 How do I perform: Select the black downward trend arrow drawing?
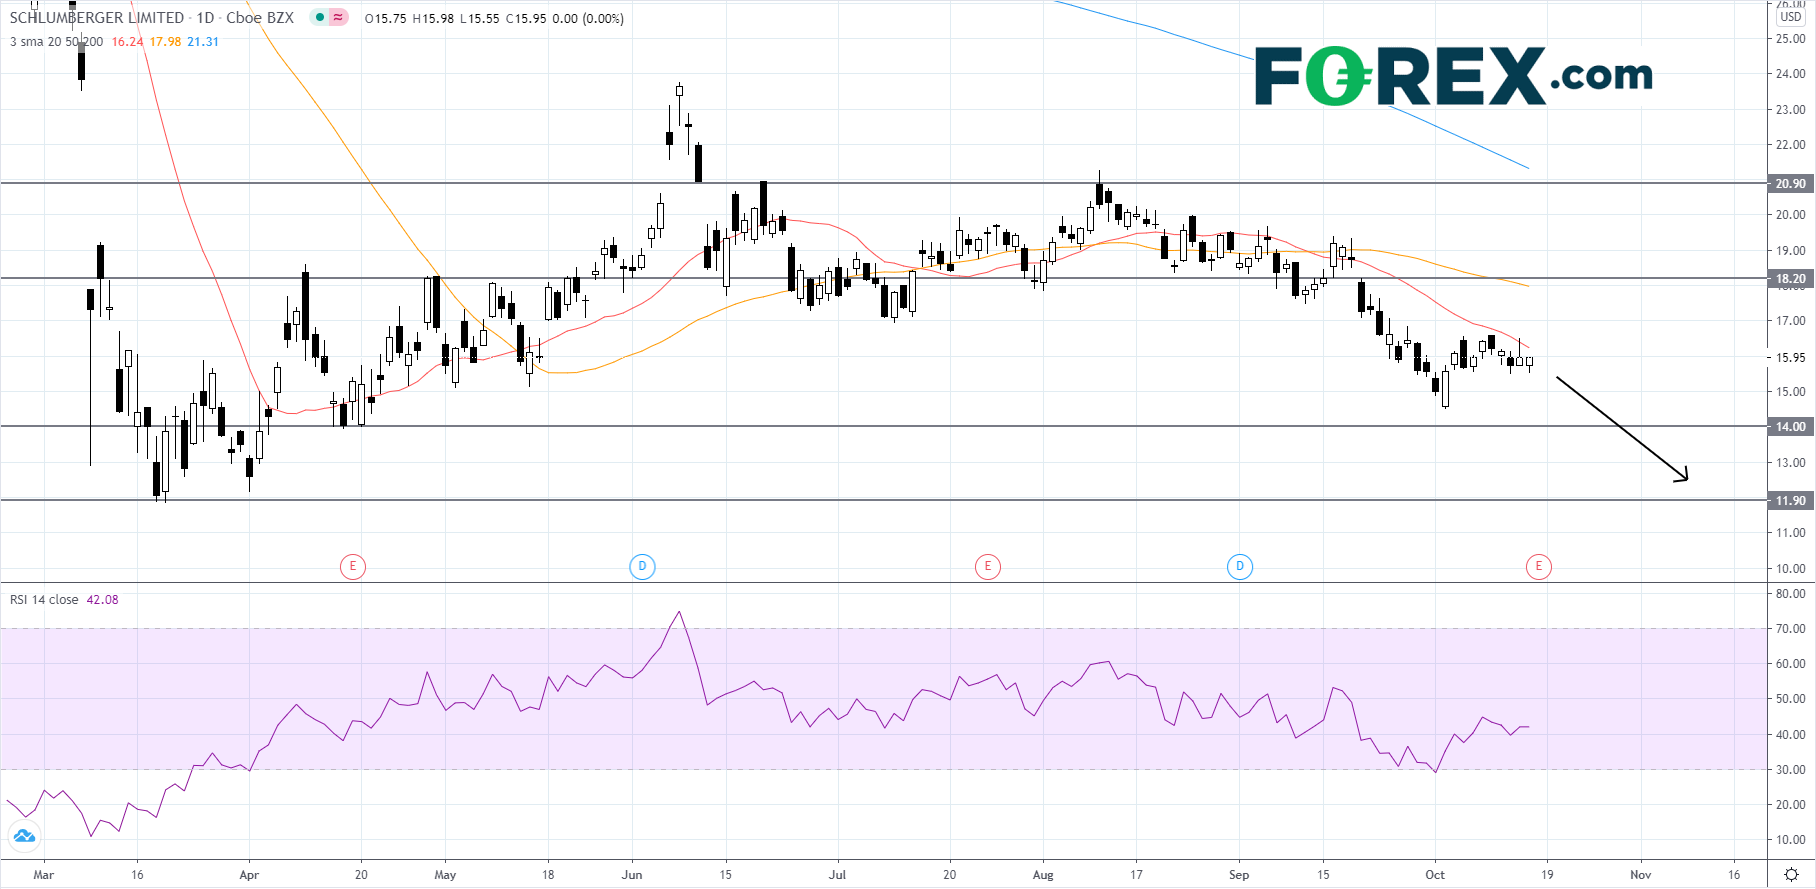click(x=1622, y=429)
